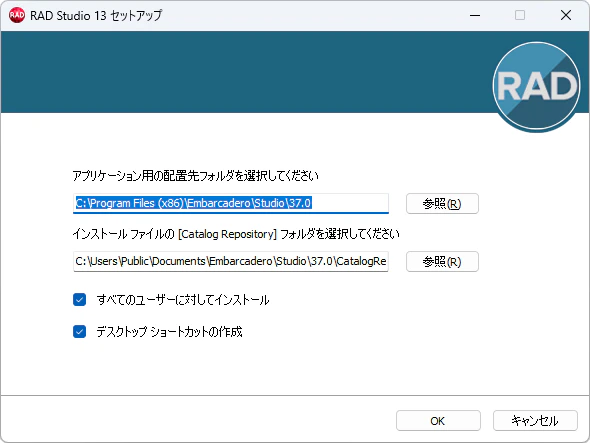The image size is (590, 443).
Task: Browse for the Catalog Repository folder
Action: pyautogui.click(x=442, y=262)
